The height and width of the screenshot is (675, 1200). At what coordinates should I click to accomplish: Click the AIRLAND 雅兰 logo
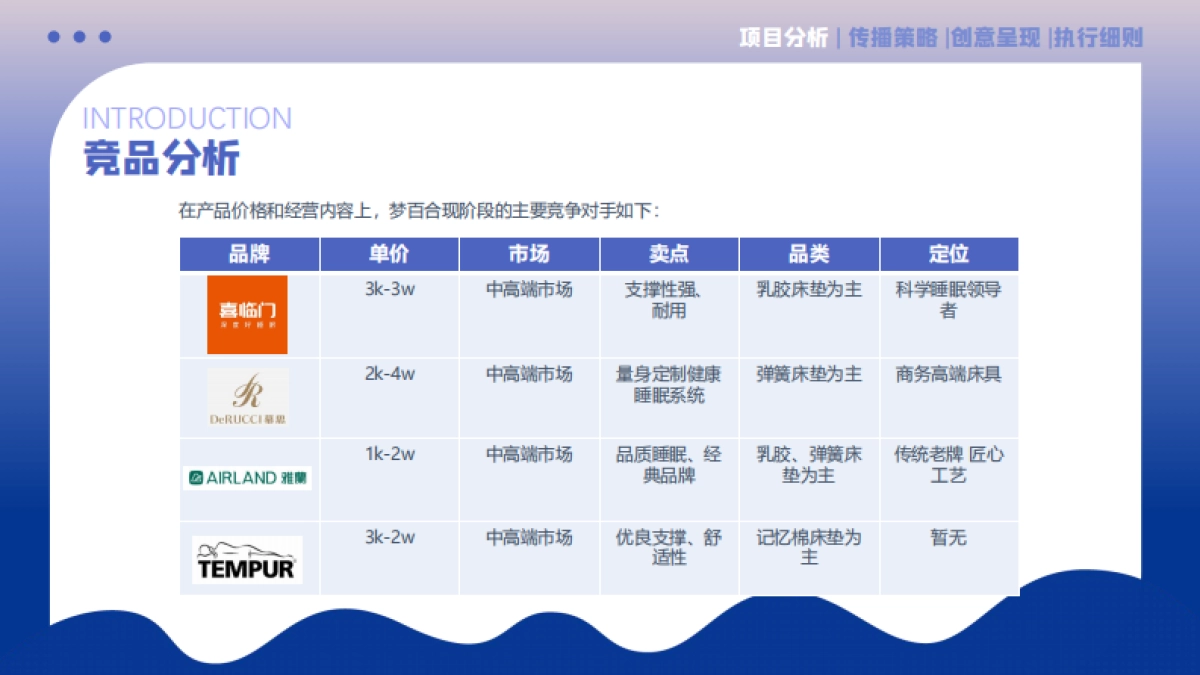click(248, 478)
